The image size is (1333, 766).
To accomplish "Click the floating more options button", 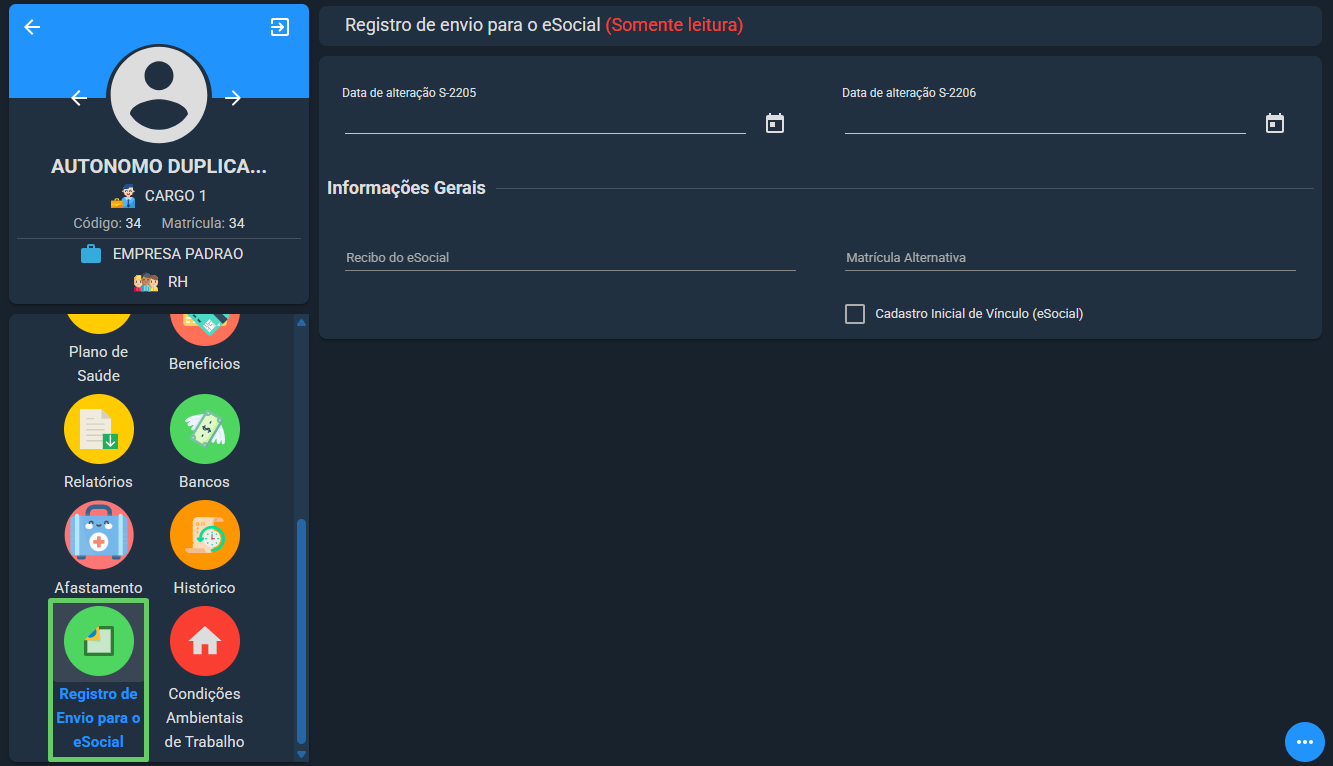I will [x=1304, y=742].
